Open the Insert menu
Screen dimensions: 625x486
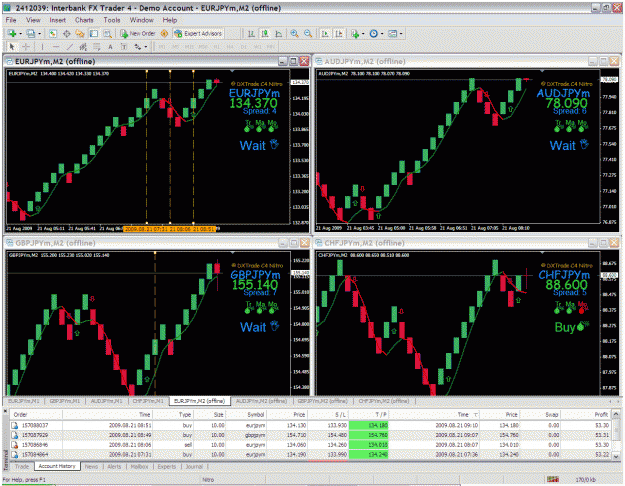coord(57,20)
